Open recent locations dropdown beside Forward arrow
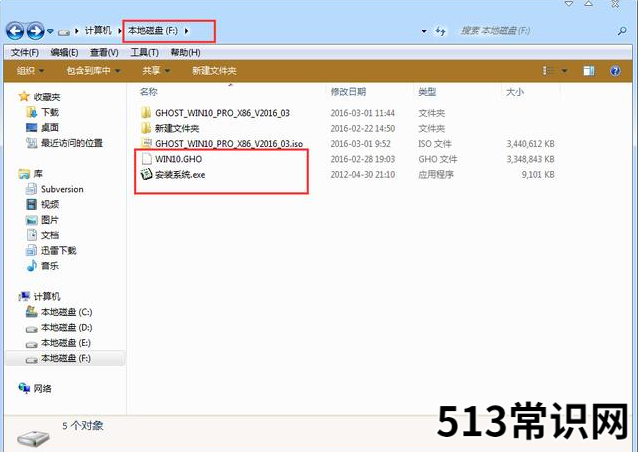Image resolution: width=638 pixels, height=452 pixels. pyautogui.click(x=50, y=31)
